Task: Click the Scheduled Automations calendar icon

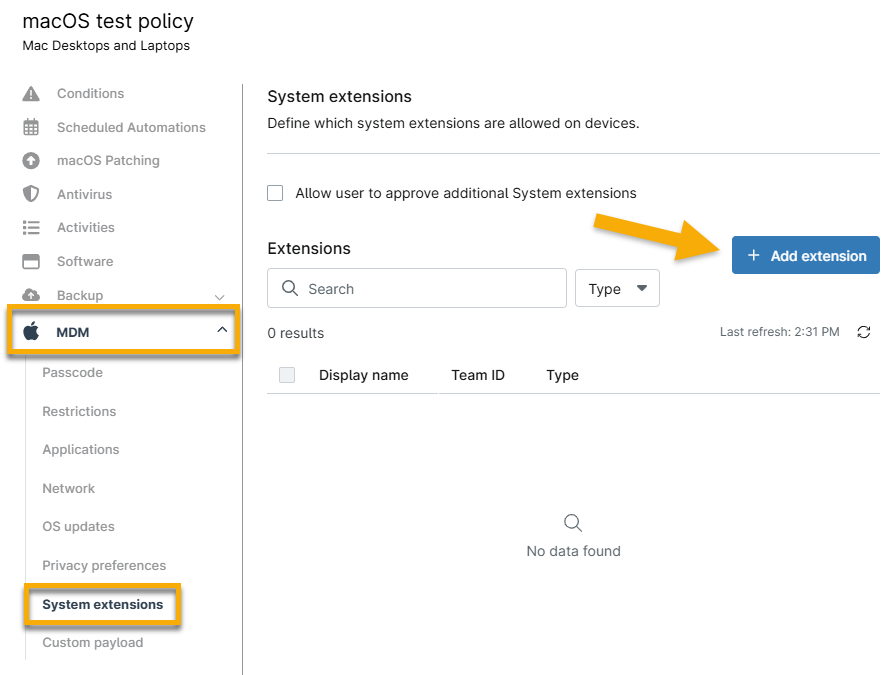Action: click(x=31, y=127)
